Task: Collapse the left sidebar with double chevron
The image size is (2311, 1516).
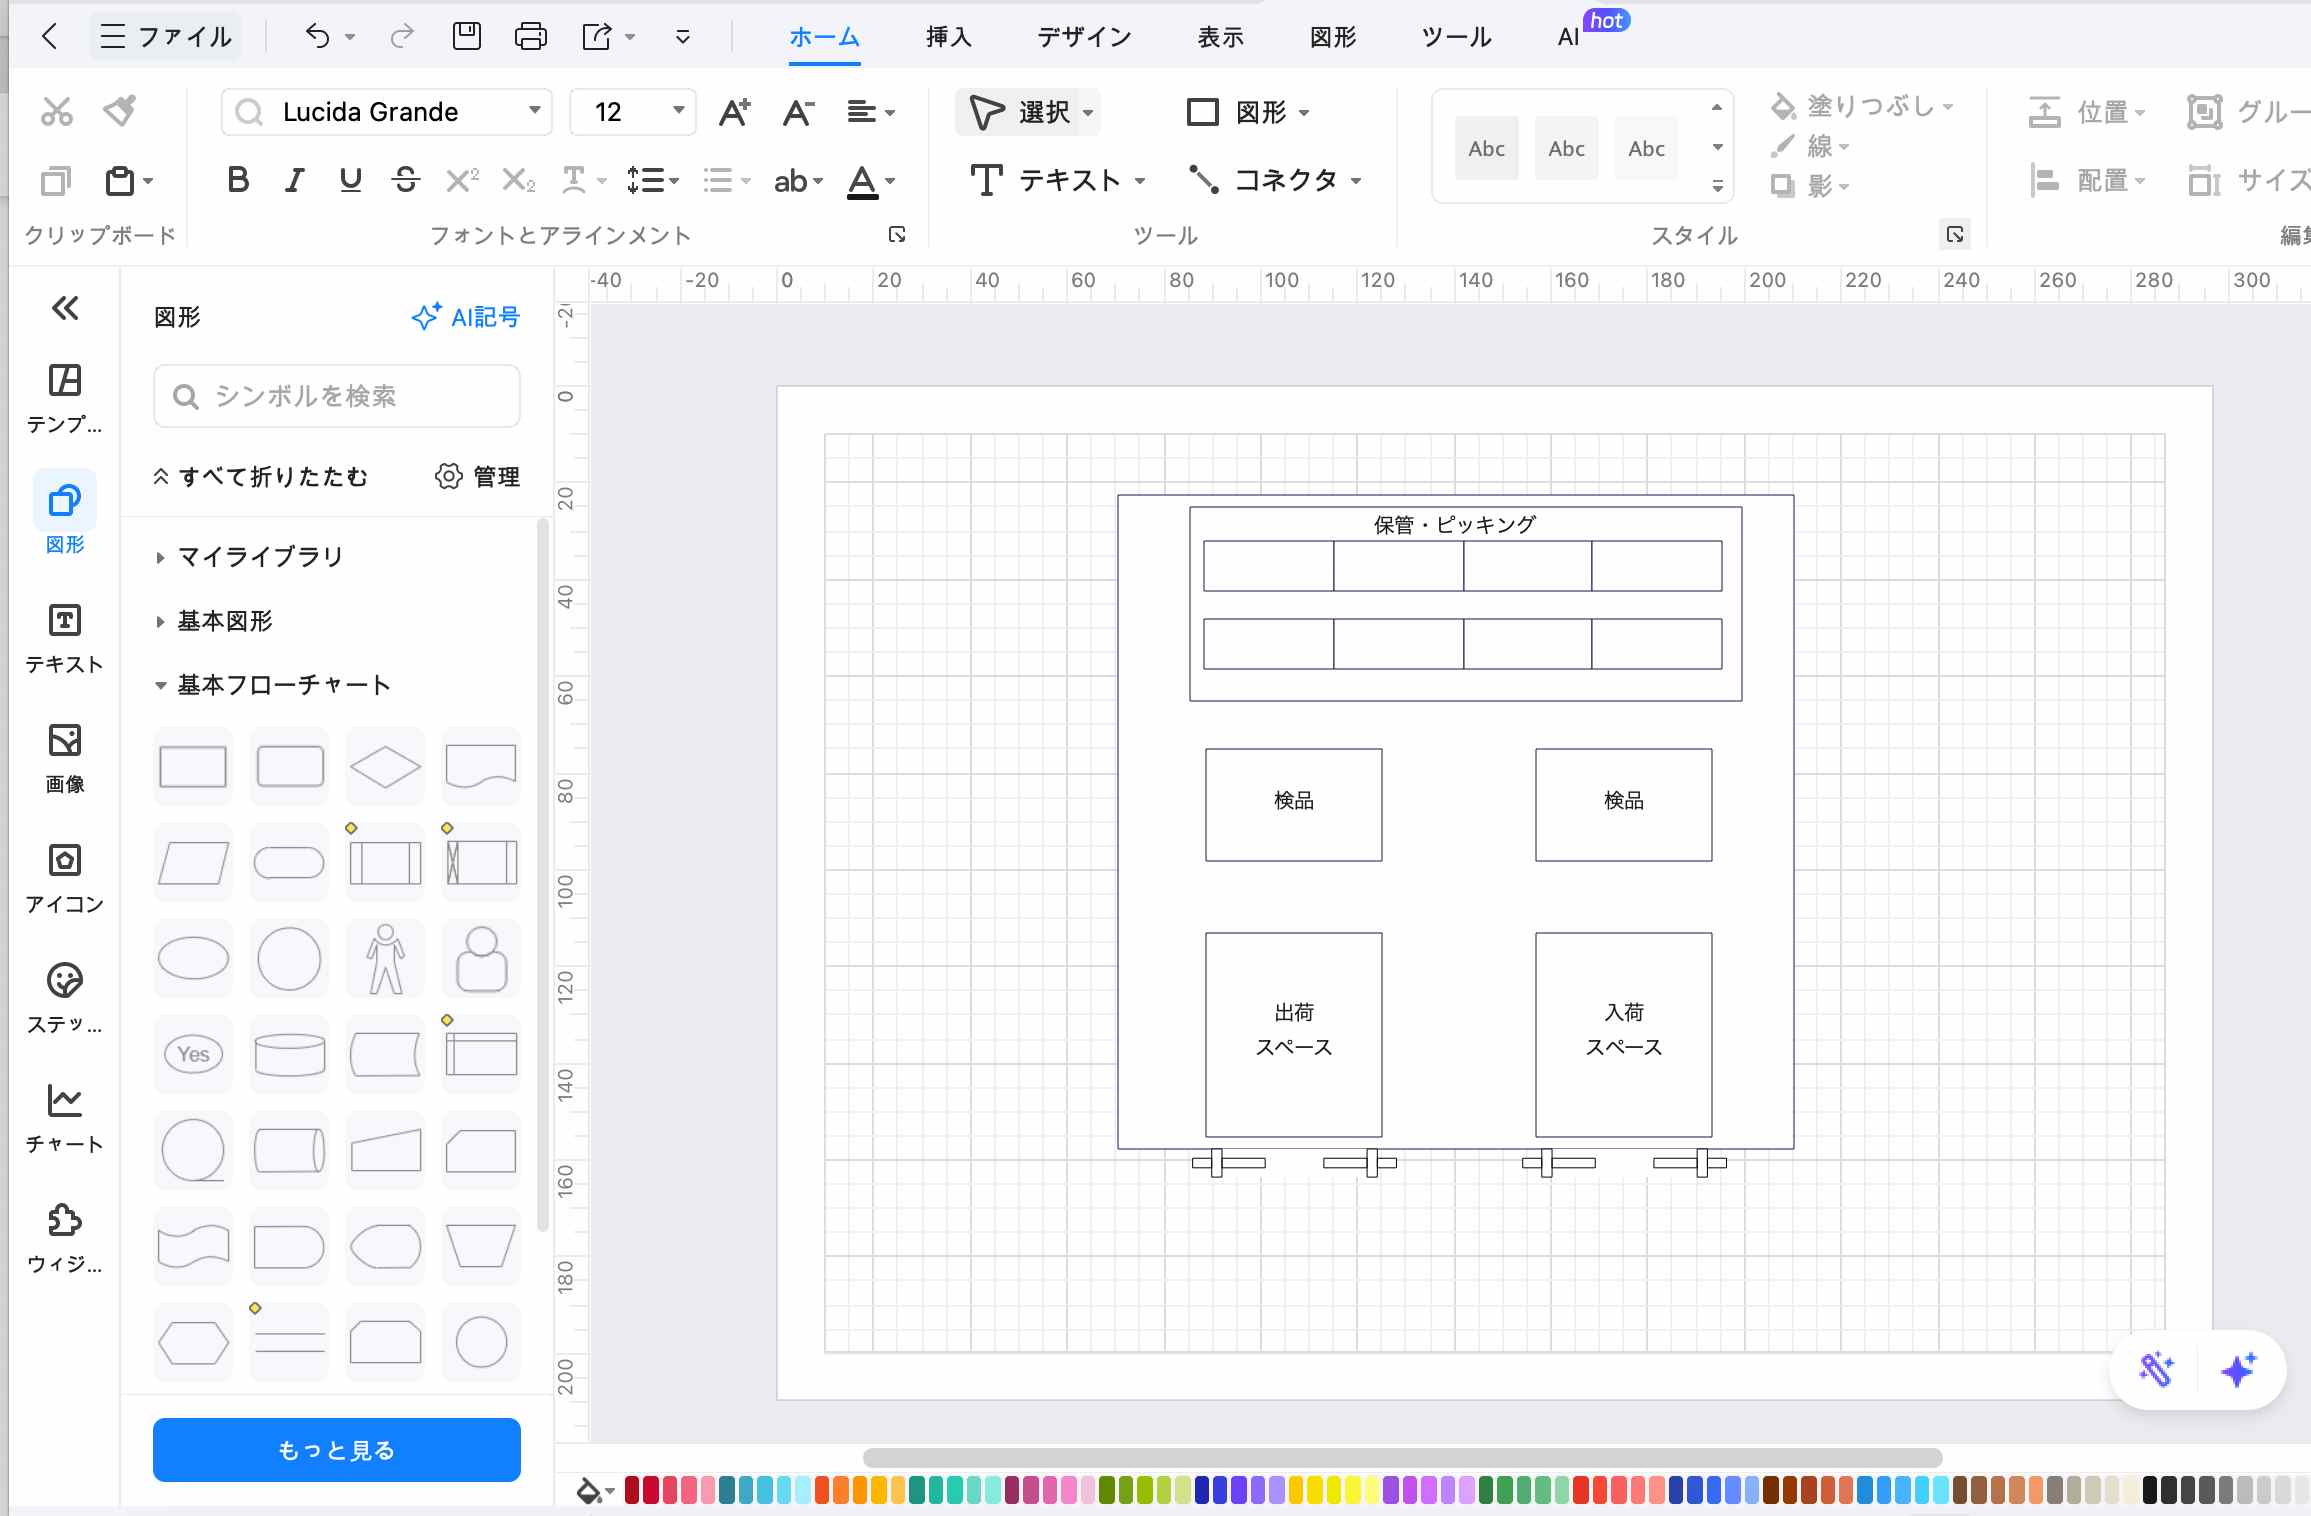Action: tap(65, 307)
